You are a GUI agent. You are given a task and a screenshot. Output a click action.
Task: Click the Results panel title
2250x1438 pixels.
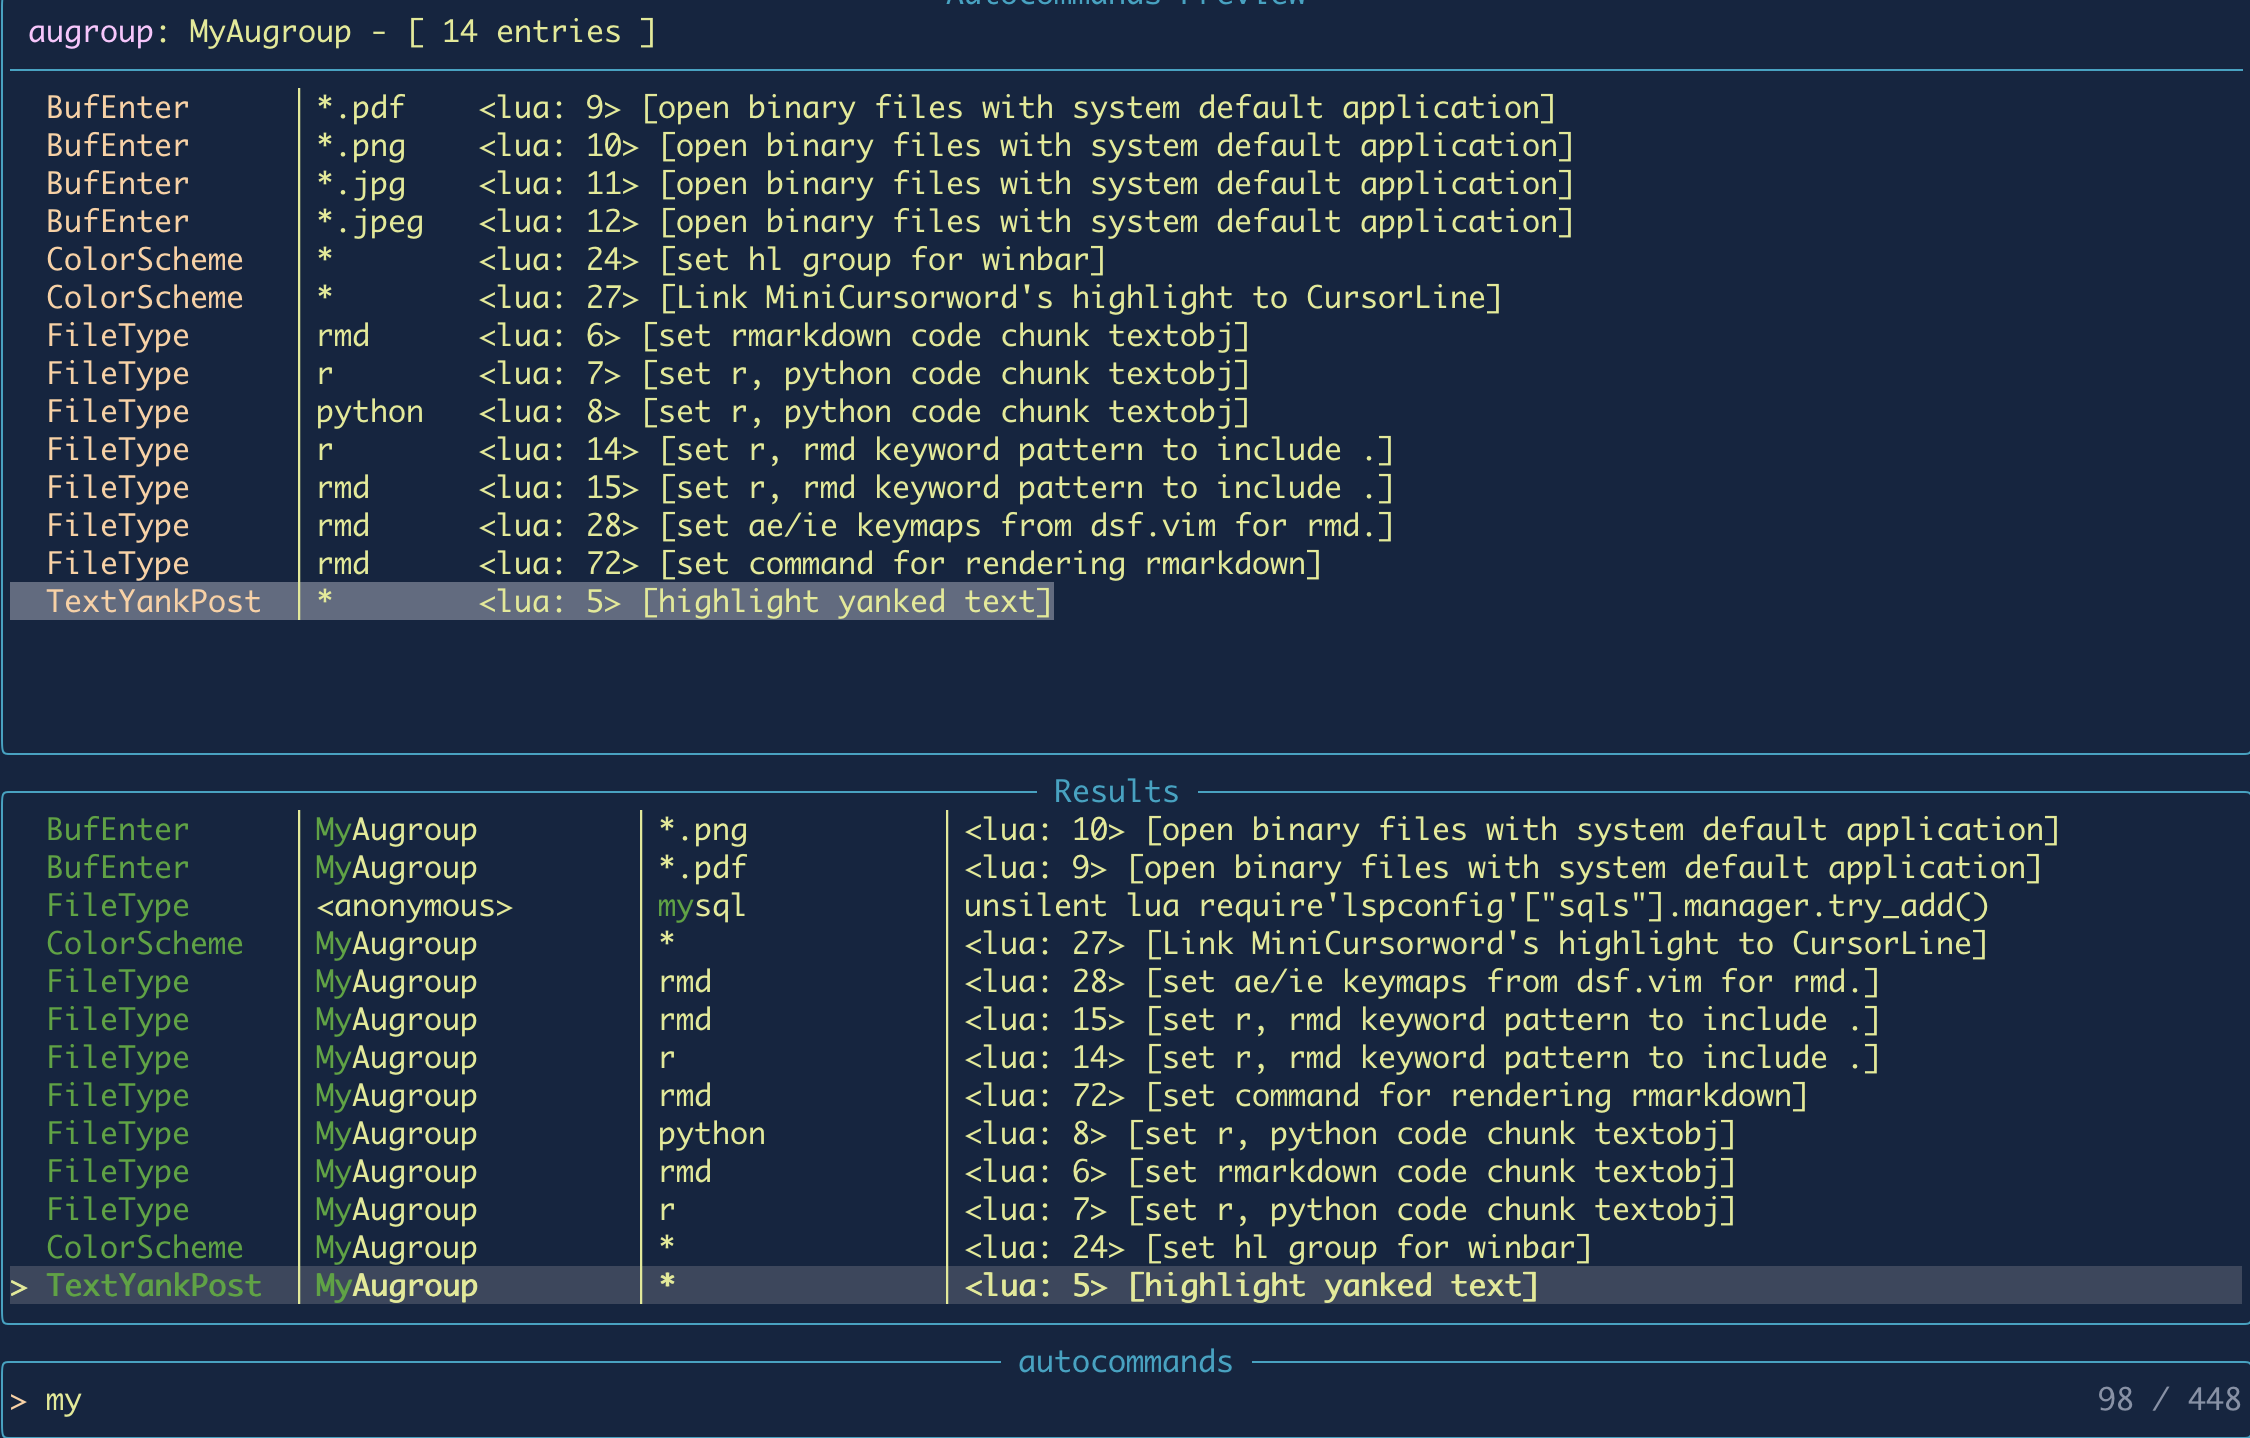click(x=1116, y=790)
